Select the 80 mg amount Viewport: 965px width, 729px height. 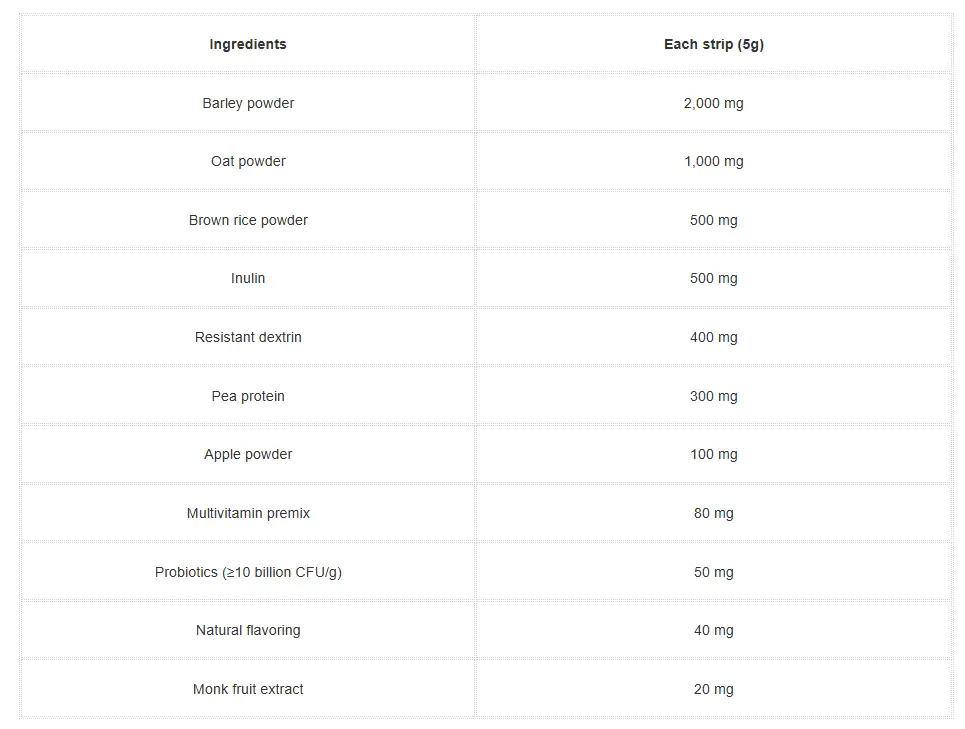pos(714,513)
